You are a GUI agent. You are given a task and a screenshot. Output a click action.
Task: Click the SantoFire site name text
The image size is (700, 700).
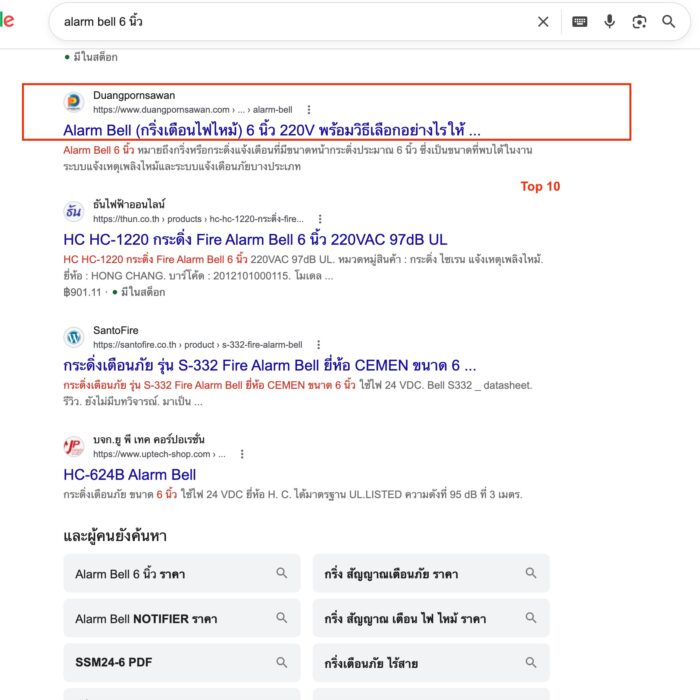click(116, 330)
